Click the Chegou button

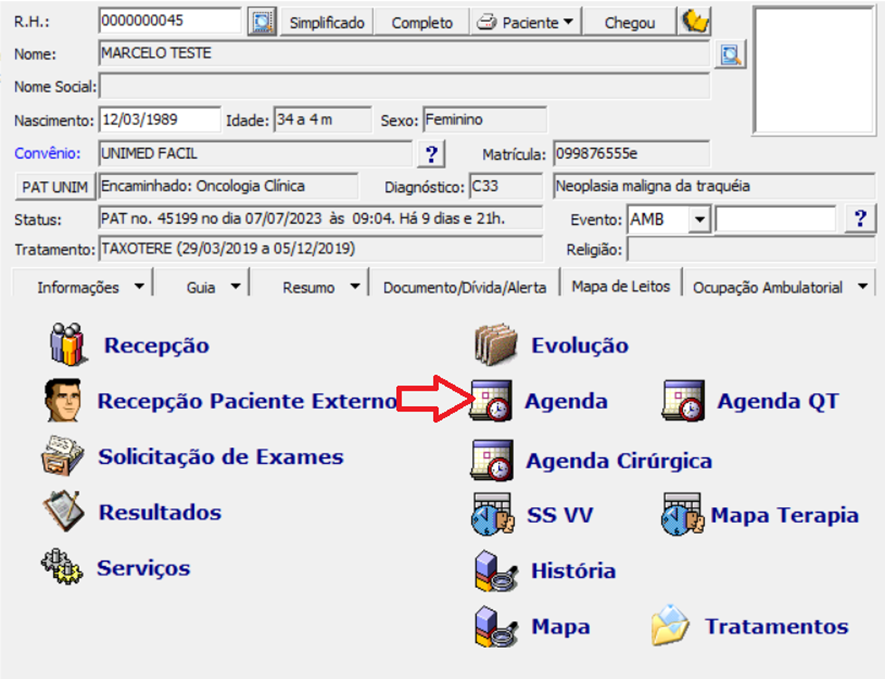click(x=630, y=23)
